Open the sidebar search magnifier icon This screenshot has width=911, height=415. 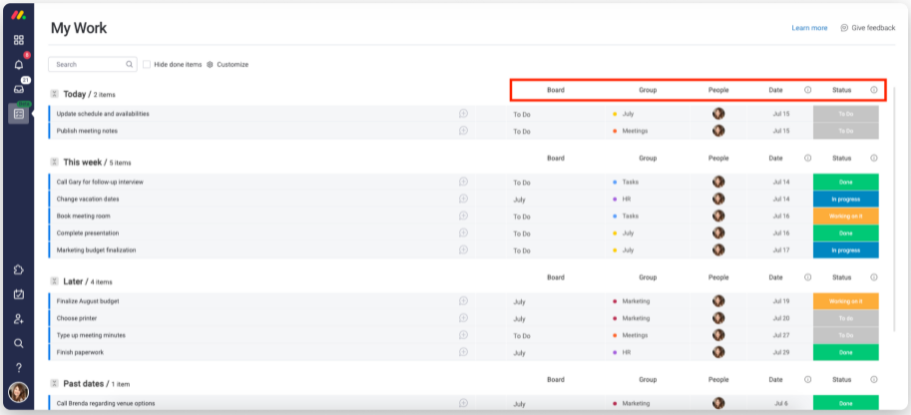18,343
